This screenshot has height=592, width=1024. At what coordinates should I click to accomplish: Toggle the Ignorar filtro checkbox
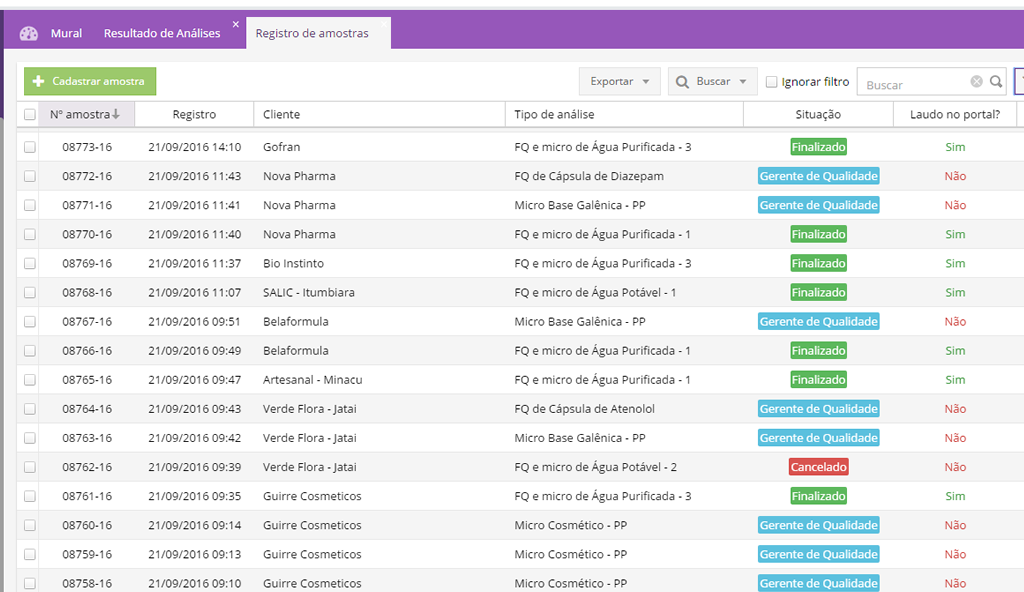(x=771, y=82)
